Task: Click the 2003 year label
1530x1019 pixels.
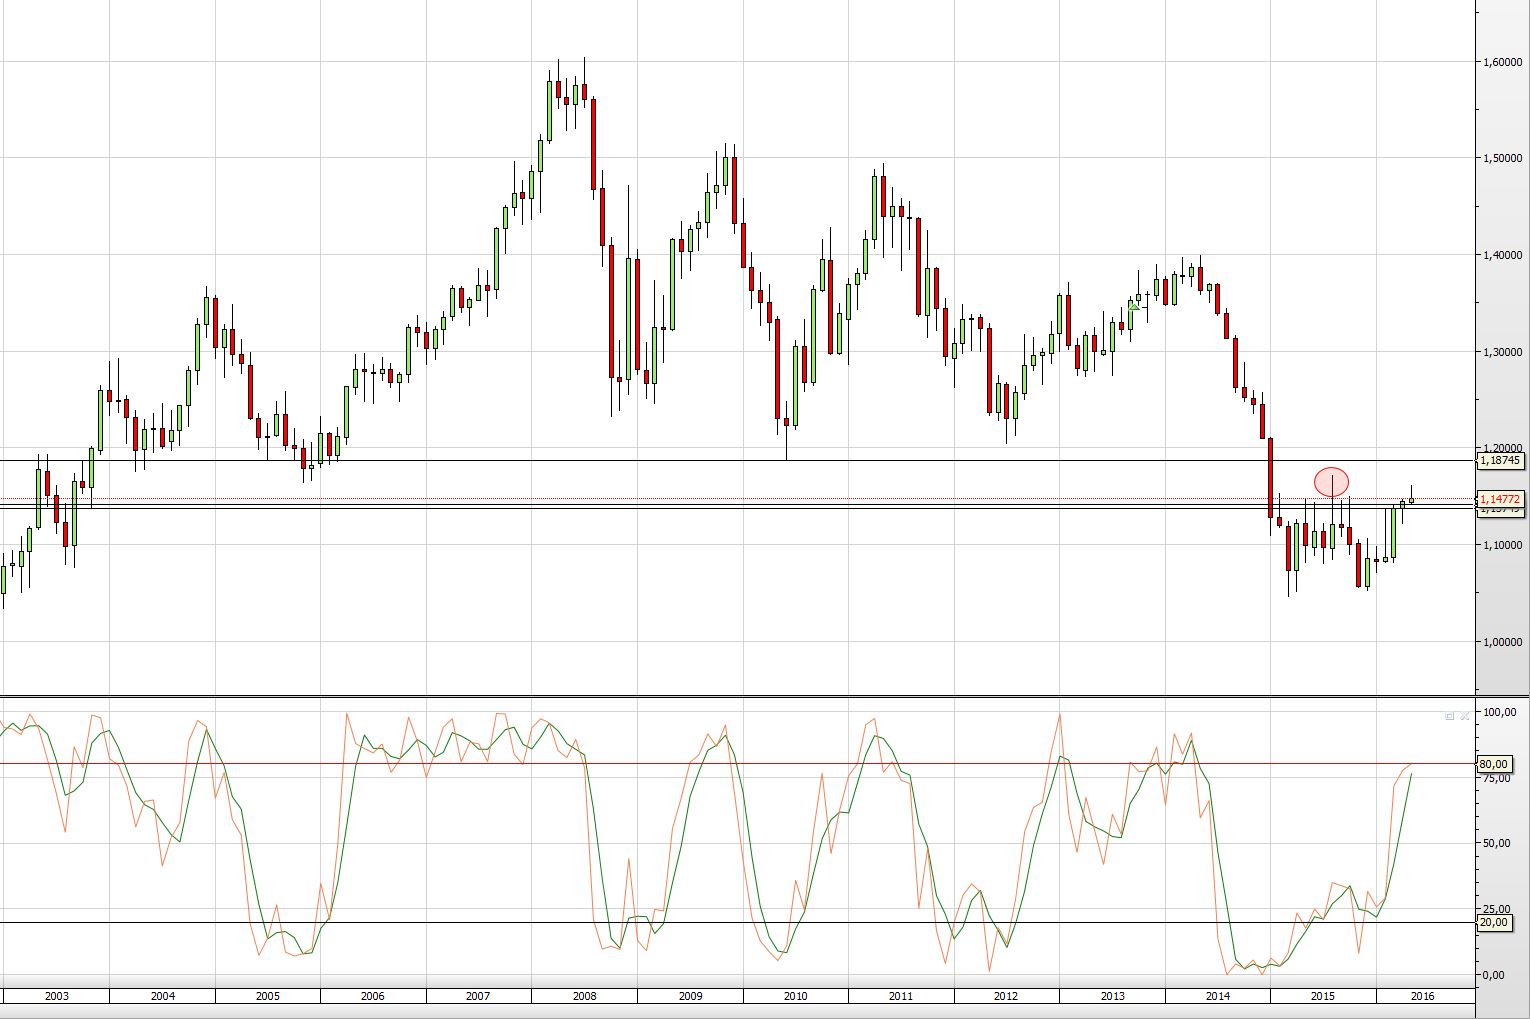Action: pyautogui.click(x=57, y=996)
